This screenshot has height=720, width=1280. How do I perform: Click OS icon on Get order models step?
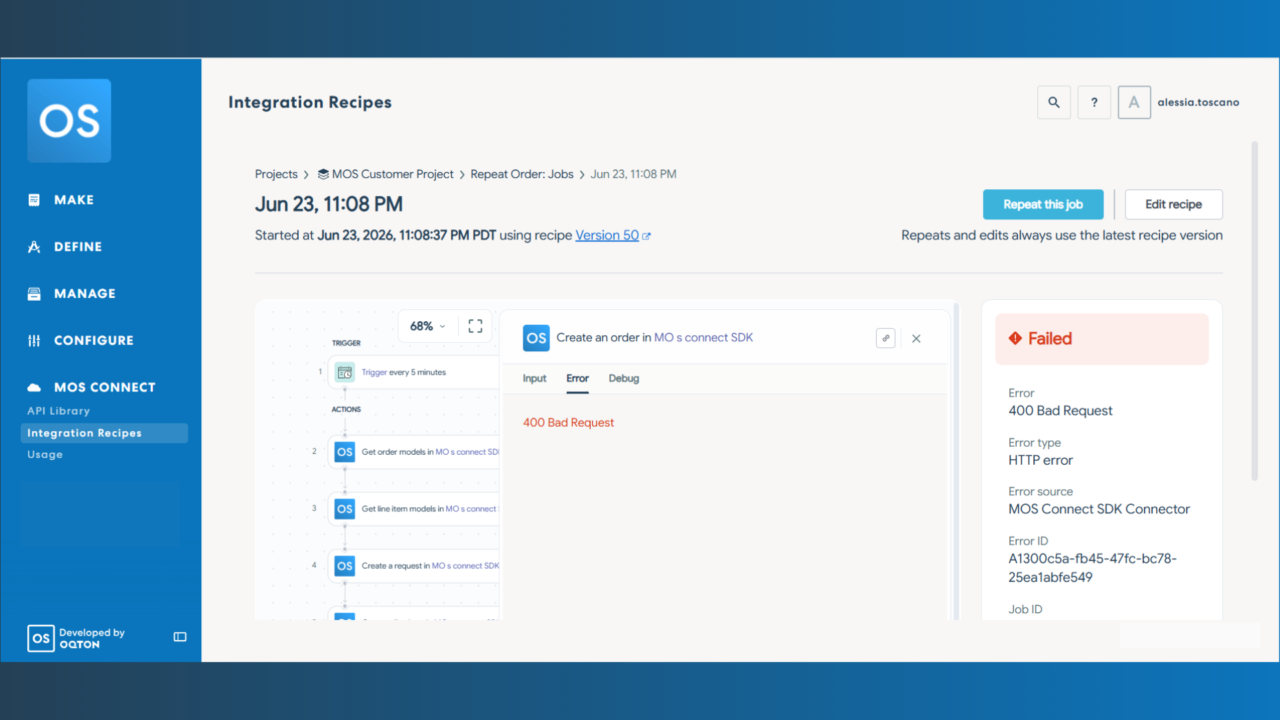click(344, 452)
